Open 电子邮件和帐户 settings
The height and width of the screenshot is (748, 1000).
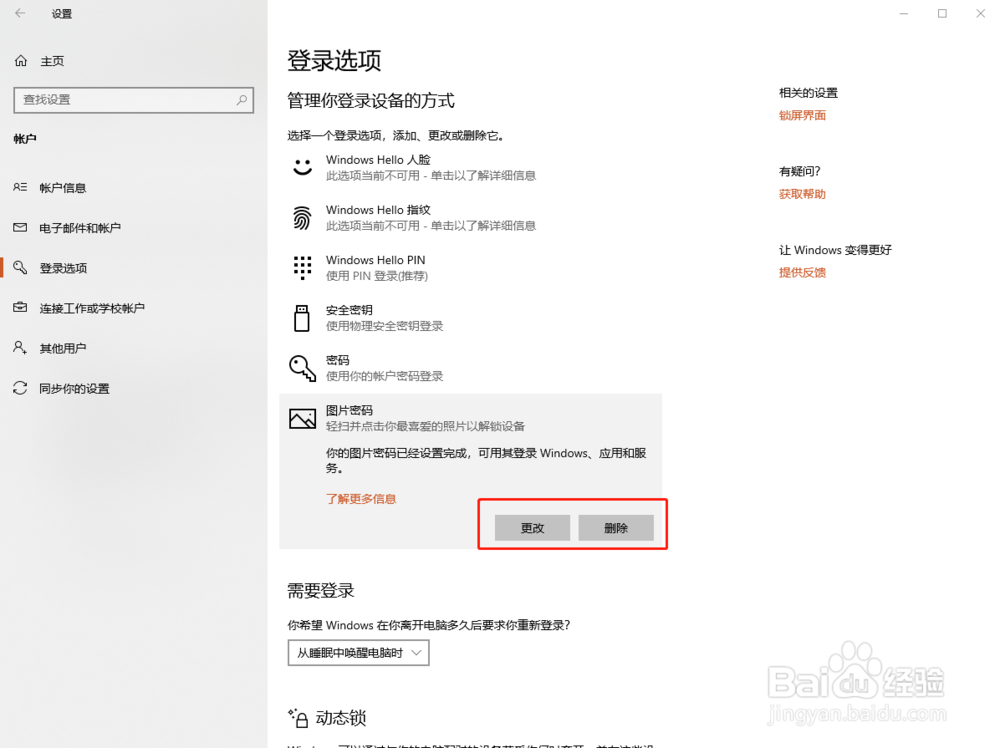pyautogui.click(x=80, y=228)
